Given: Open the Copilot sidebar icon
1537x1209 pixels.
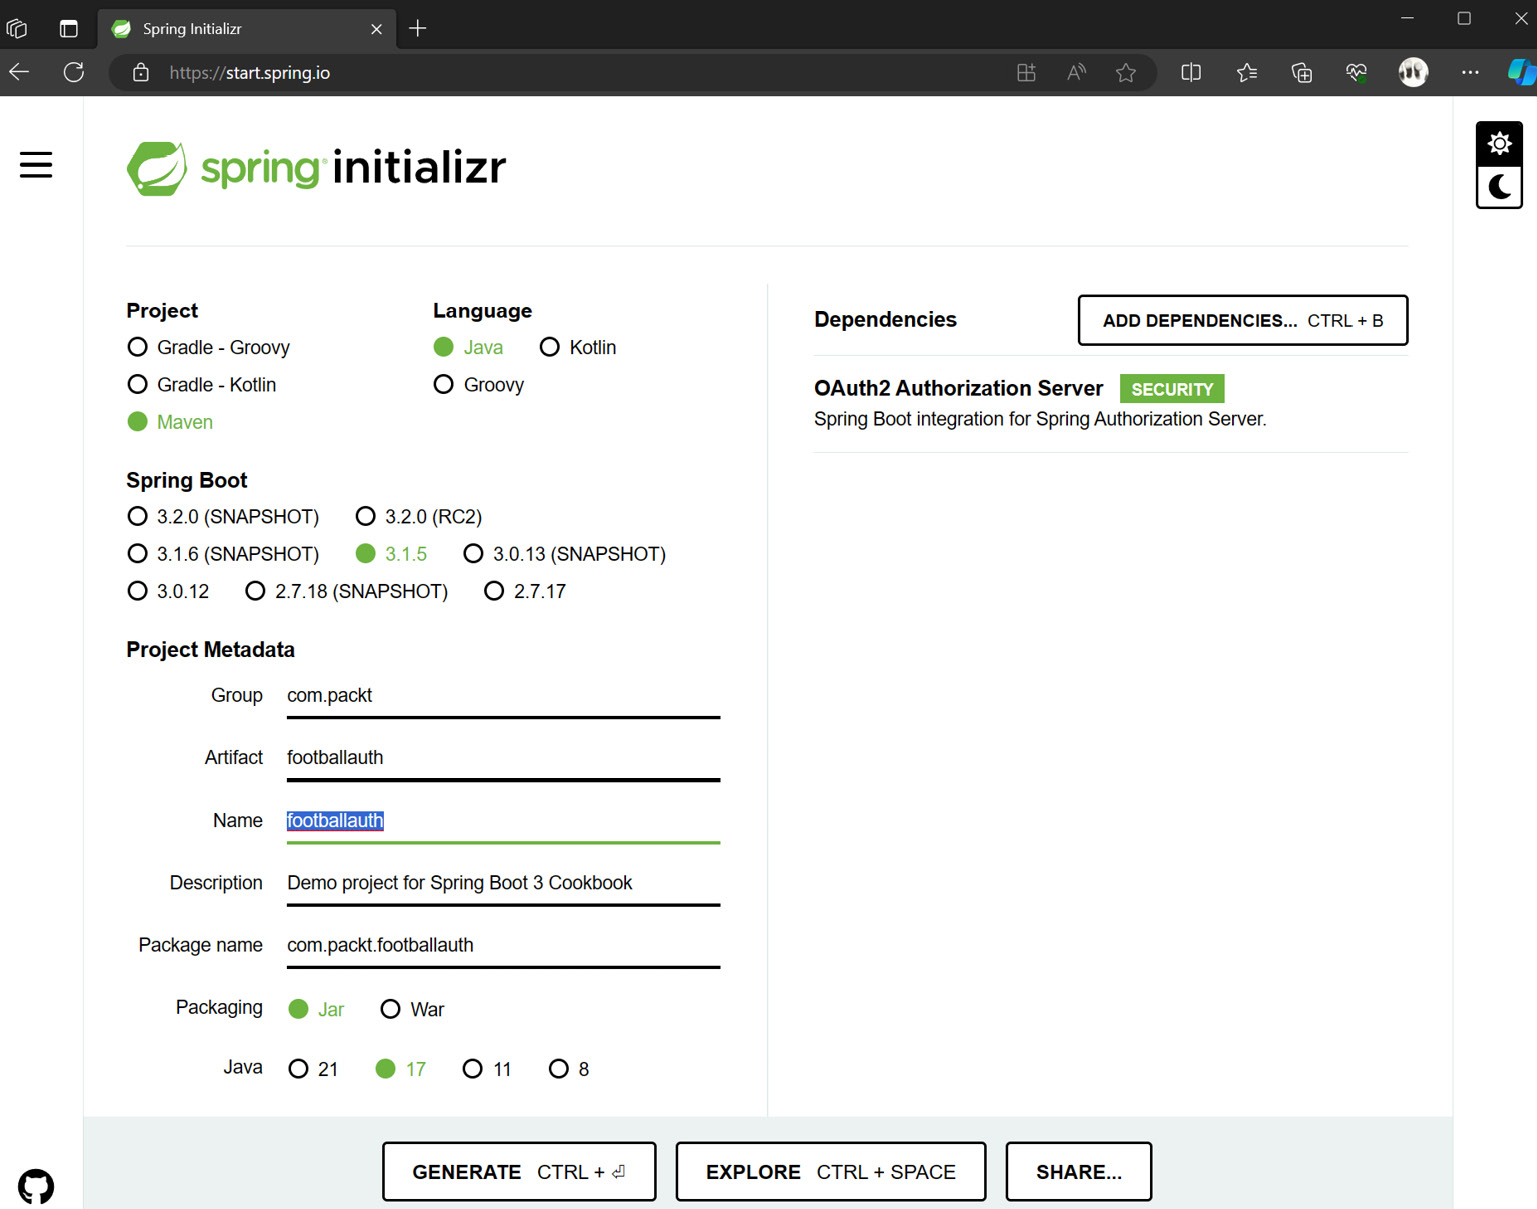Looking at the screenshot, I should [x=1521, y=72].
